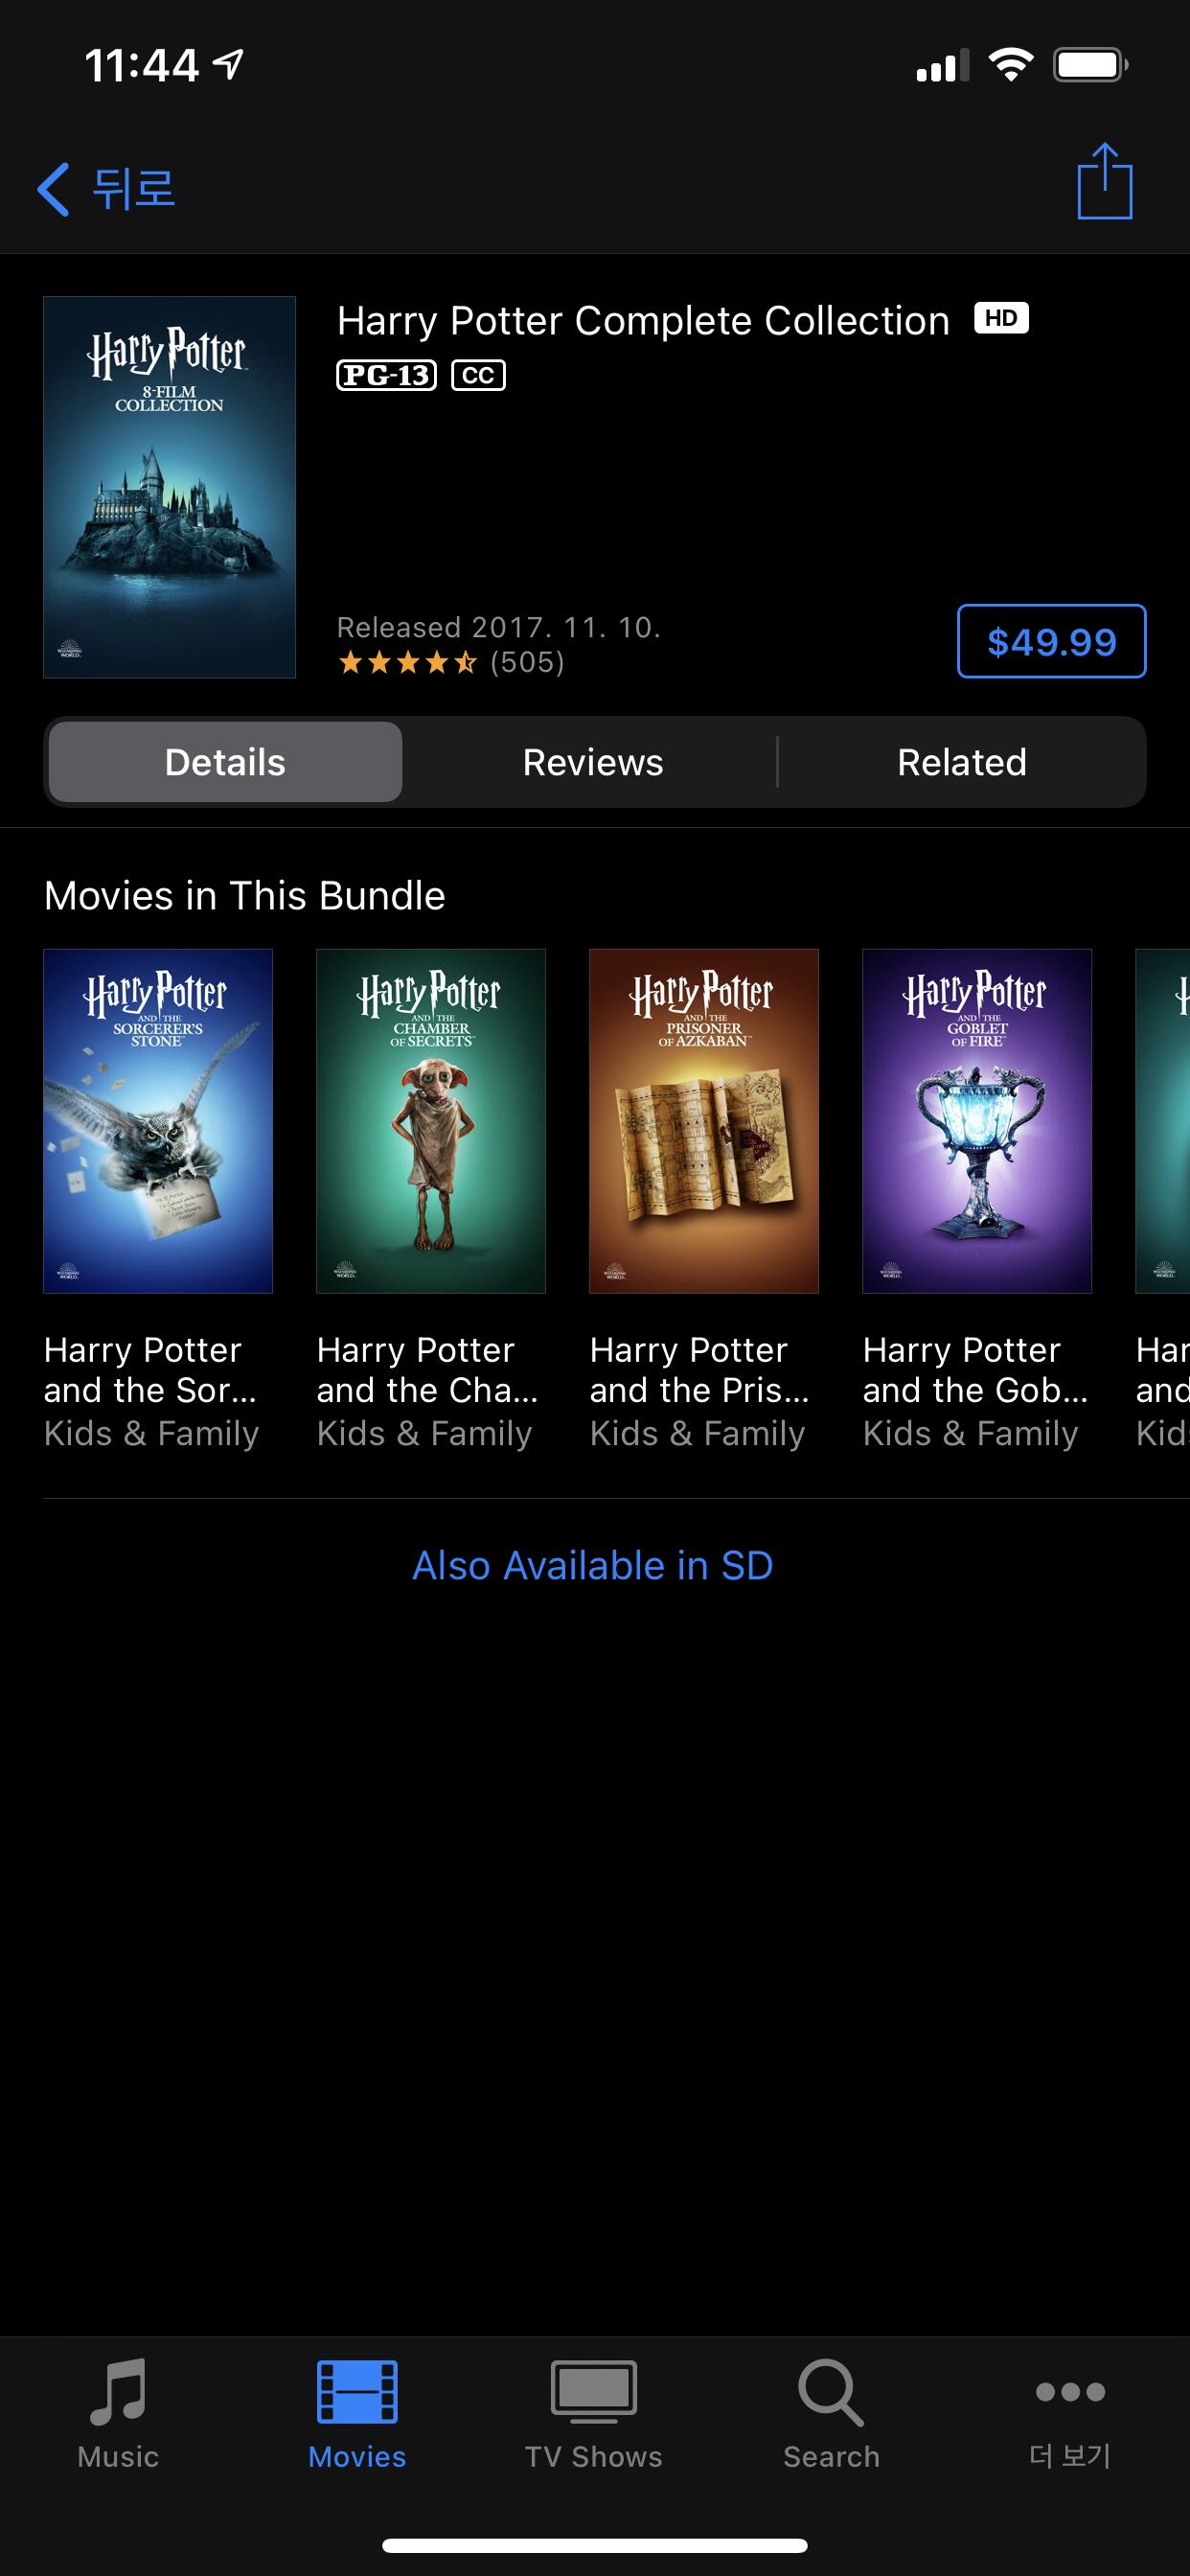Tap the HD badge beside the title
Screen dimensions: 1190x2576
tap(1001, 319)
